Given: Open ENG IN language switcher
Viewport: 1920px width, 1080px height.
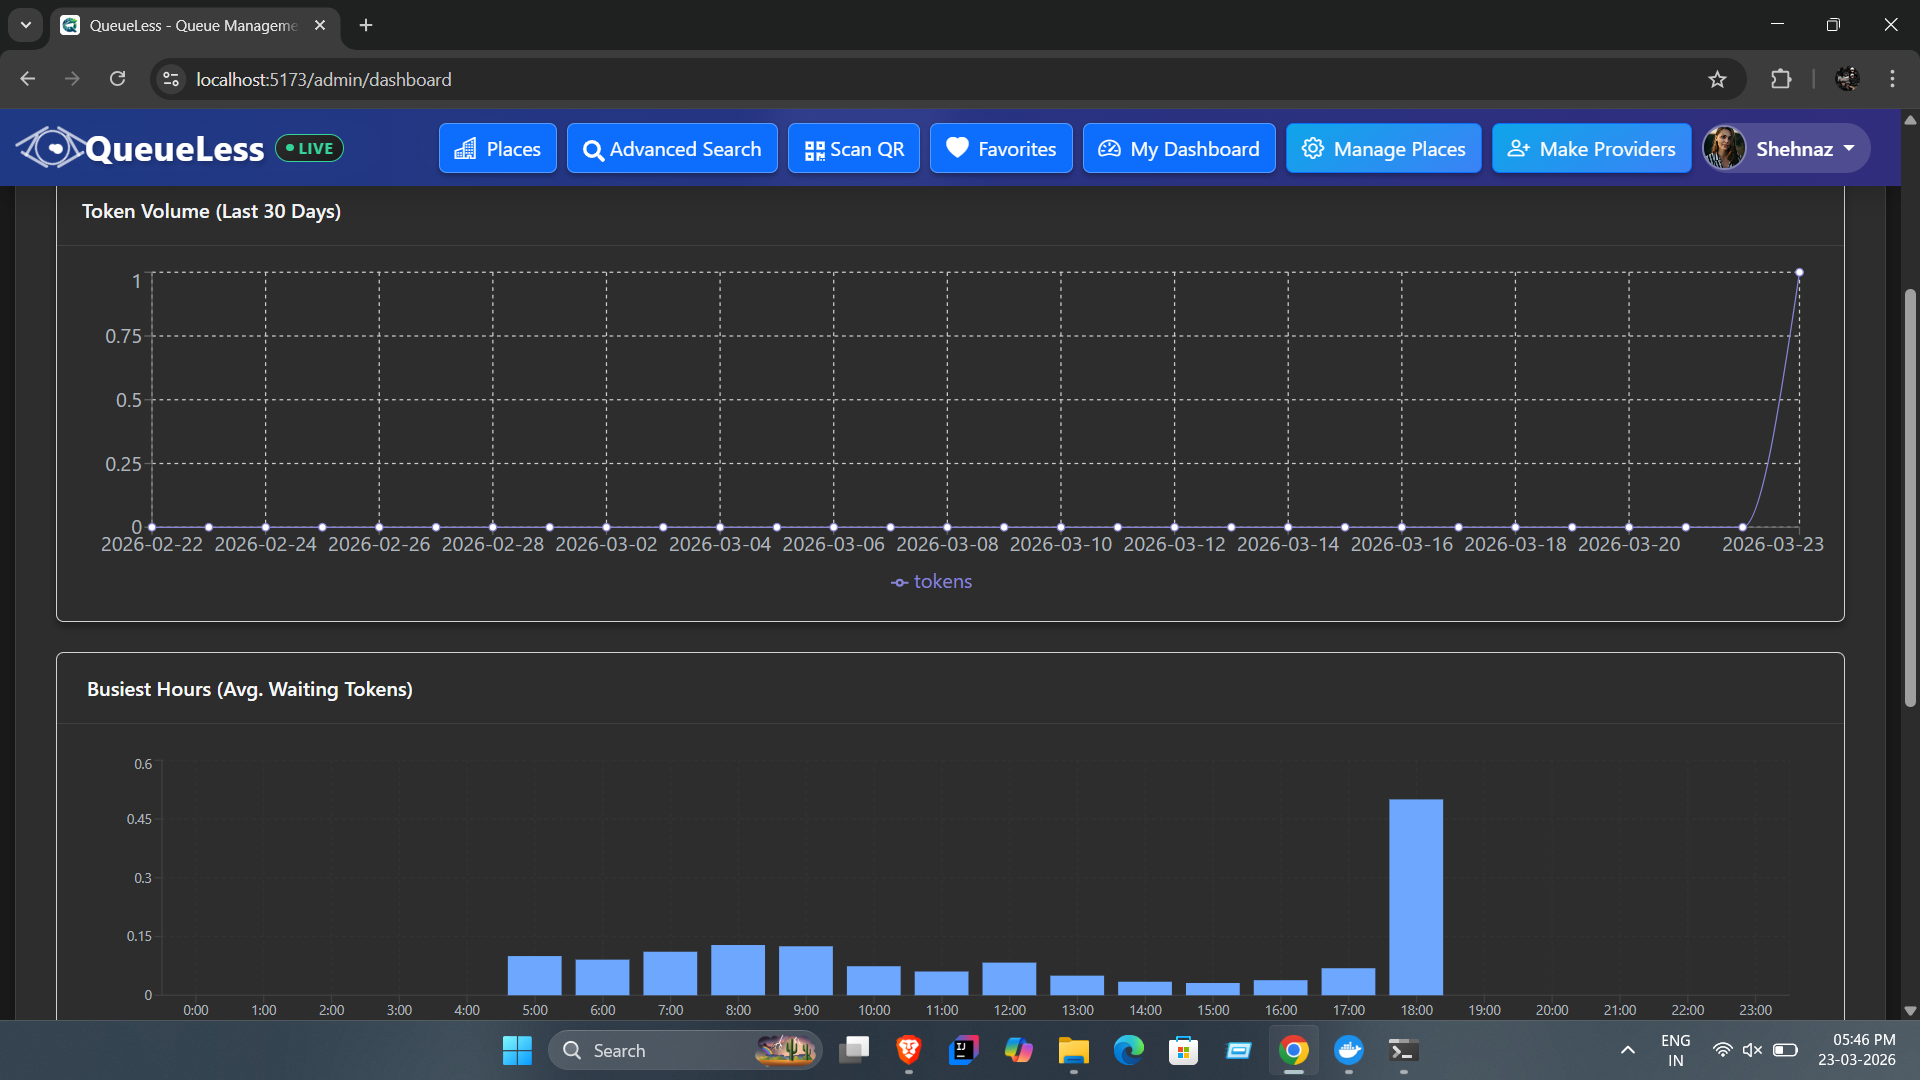Looking at the screenshot, I should click(1676, 1050).
